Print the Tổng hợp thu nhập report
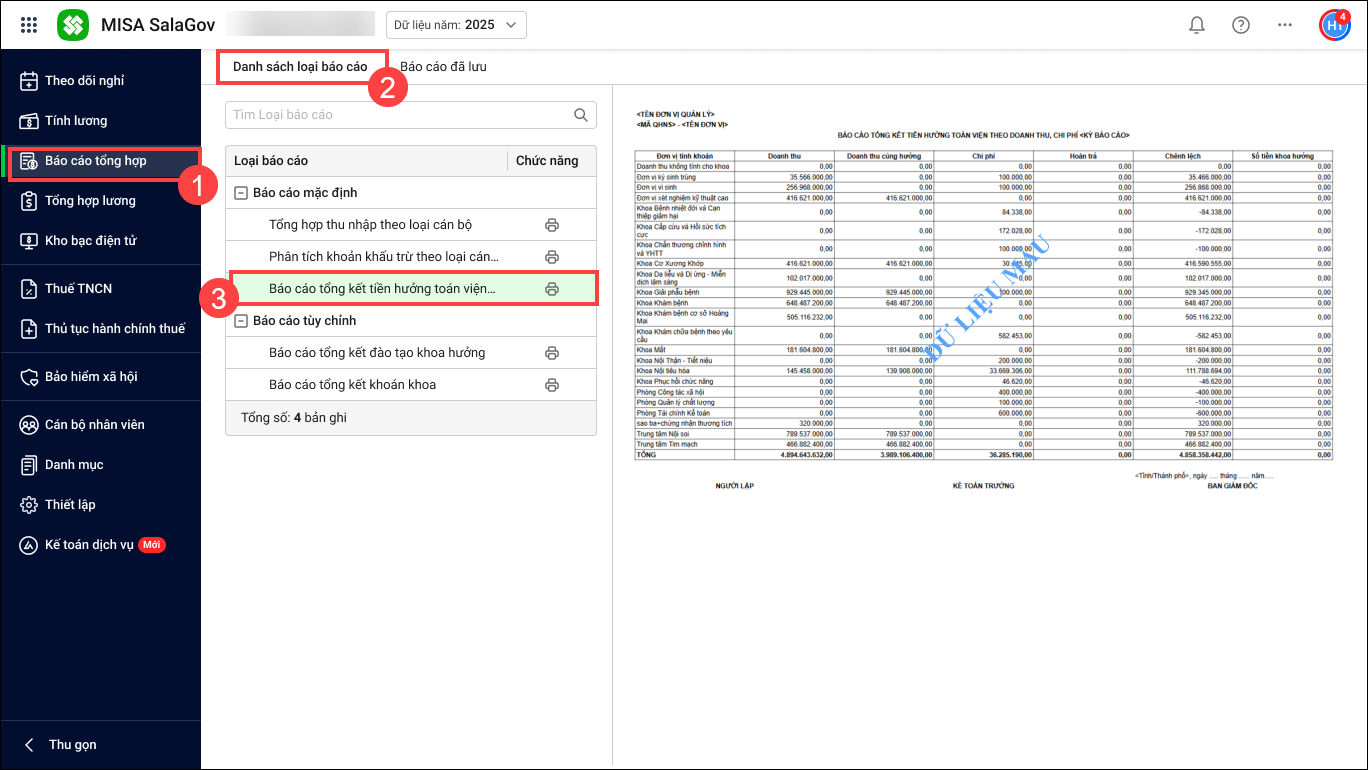The width and height of the screenshot is (1368, 770). coord(551,225)
